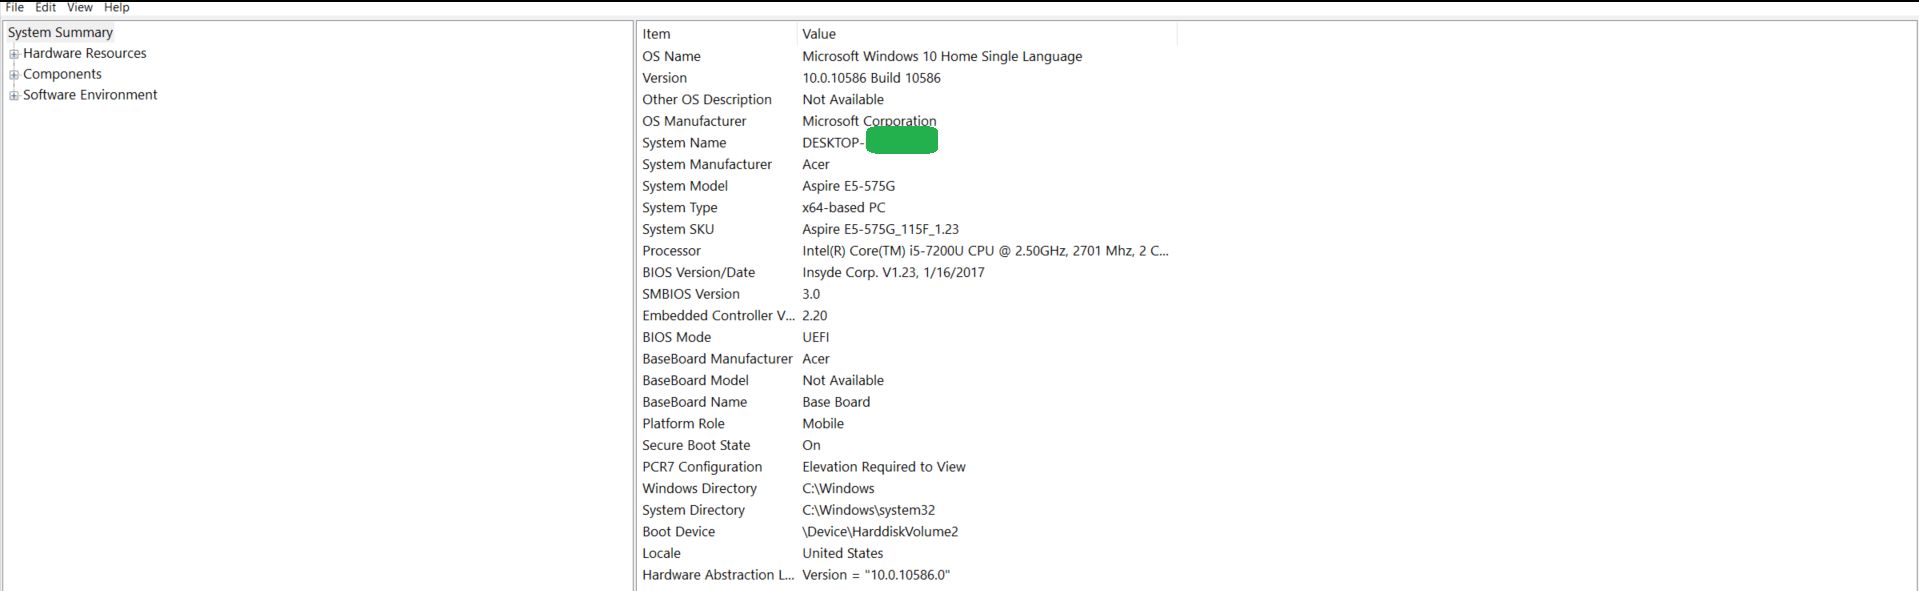Viewport: 1919px width, 591px height.
Task: Click the 'Microsoft Corporation' value
Action: pos(869,121)
